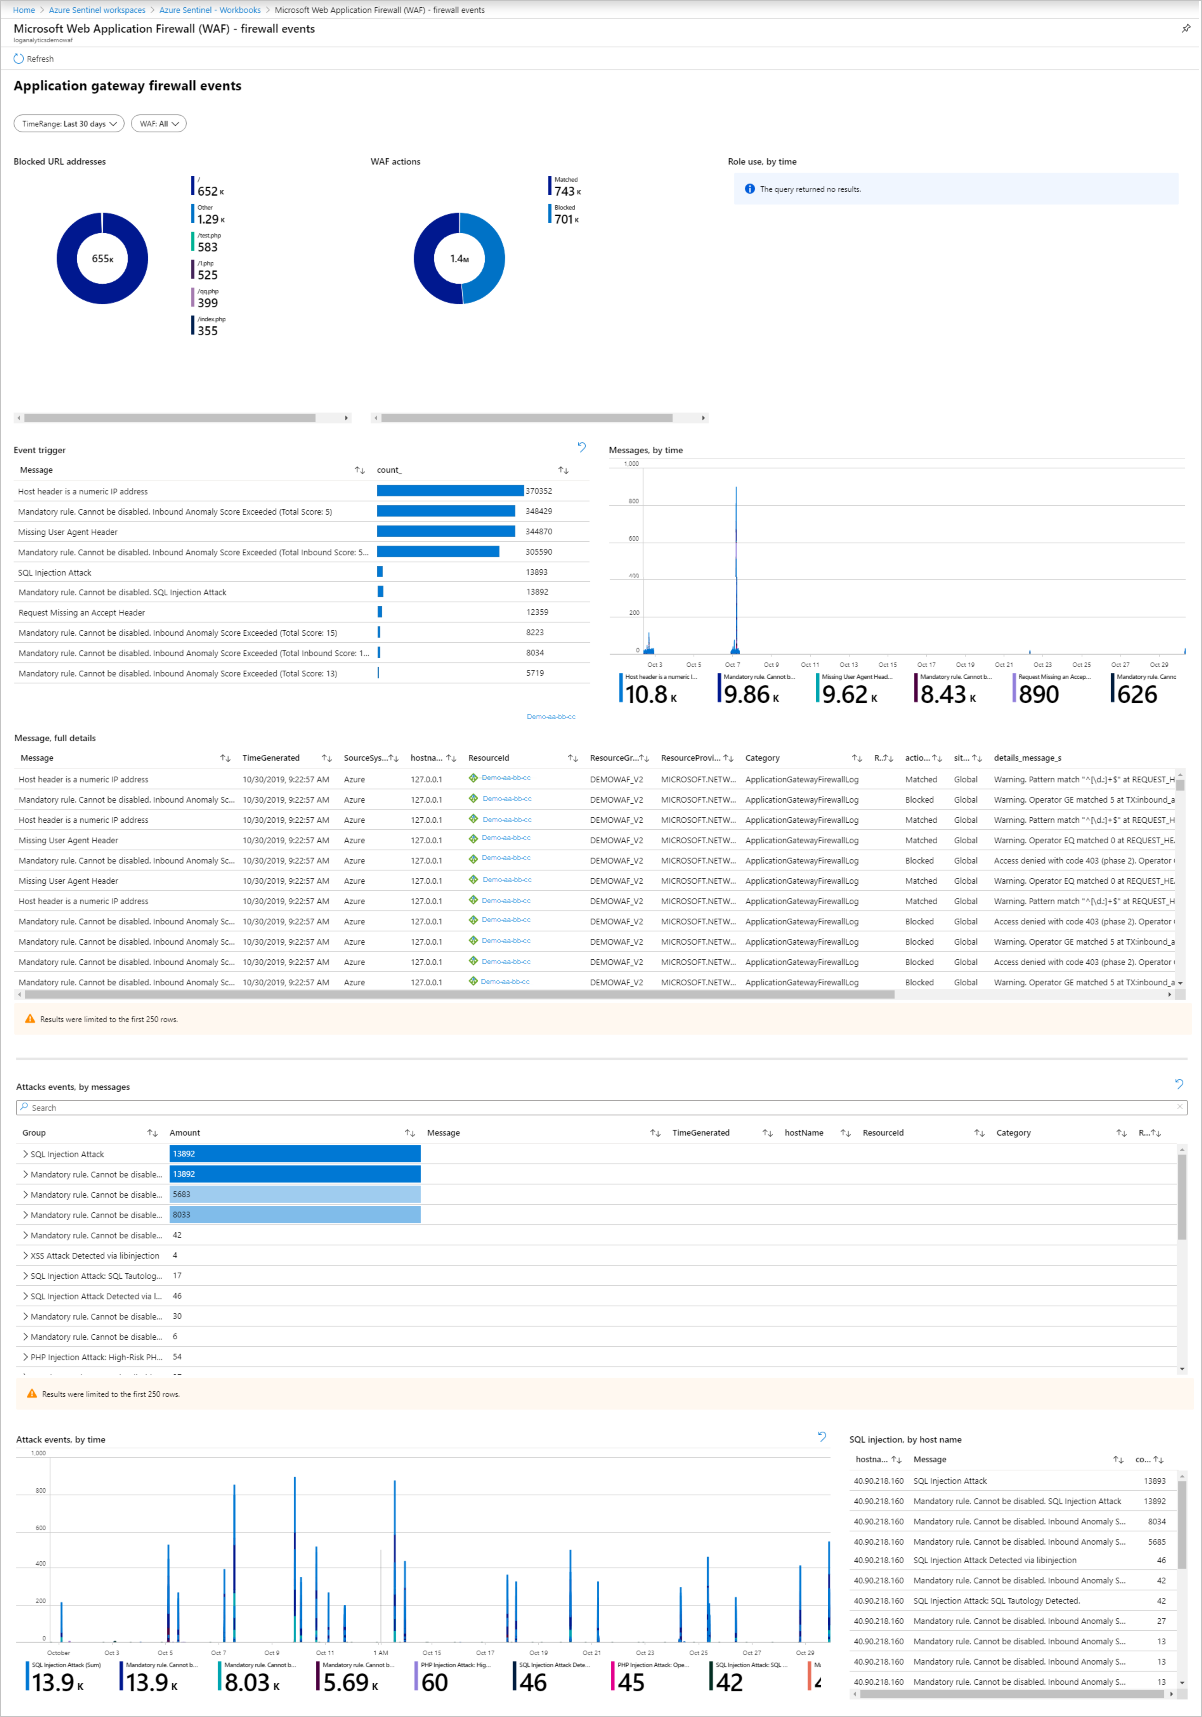Pin the workbook with pin icon
Viewport: 1202px width, 1717px height.
coord(1186,29)
